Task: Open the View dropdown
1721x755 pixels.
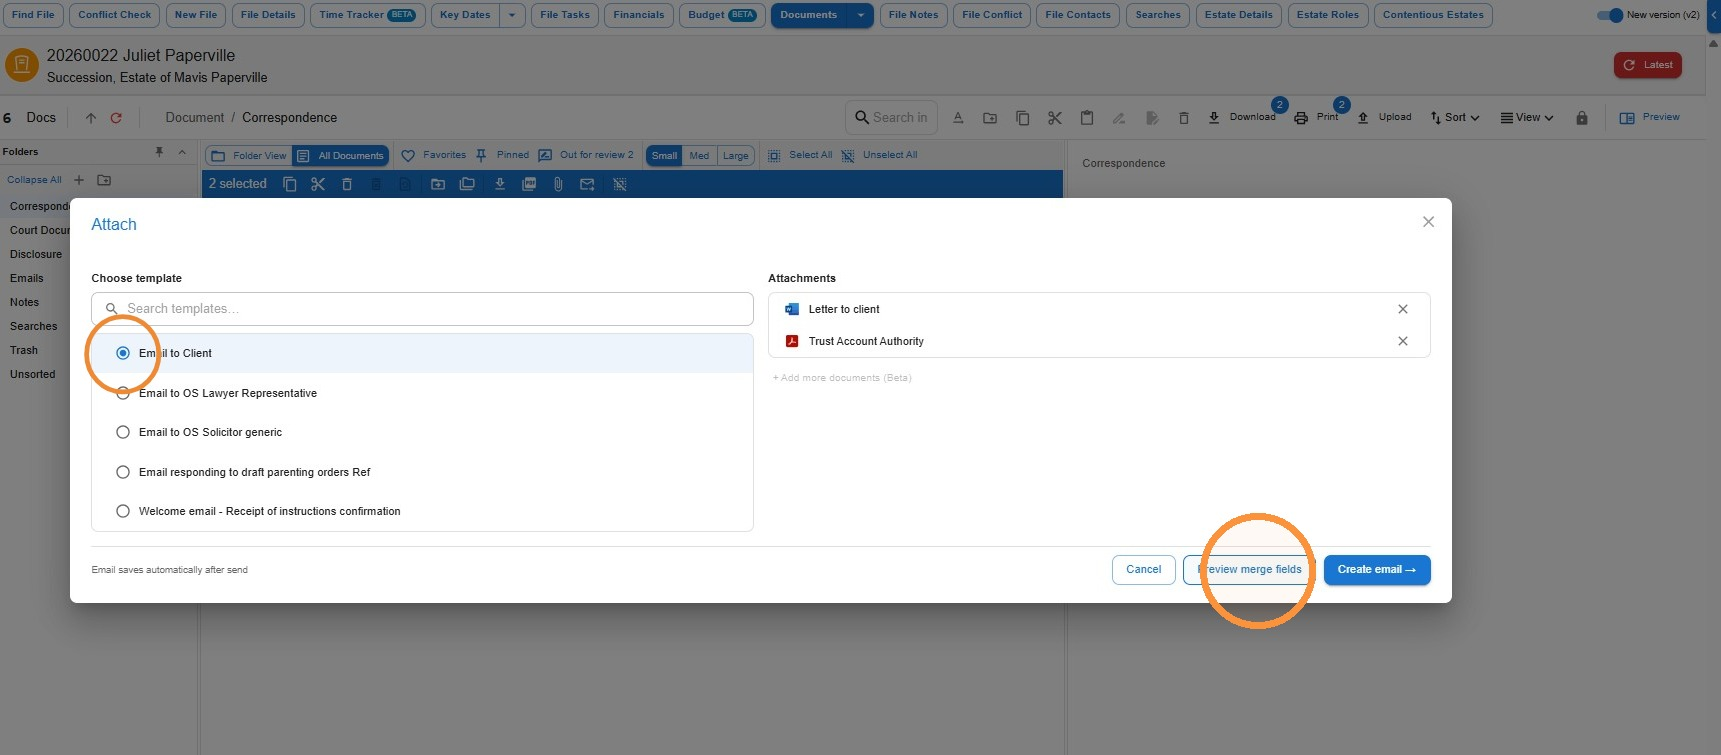Action: point(1527,118)
